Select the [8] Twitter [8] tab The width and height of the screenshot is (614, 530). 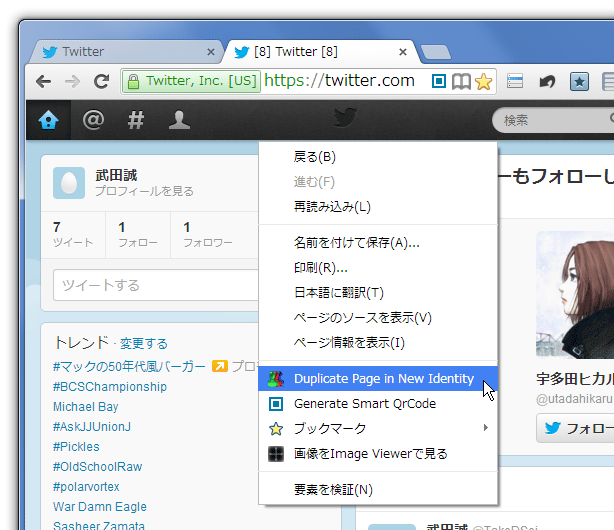point(319,52)
